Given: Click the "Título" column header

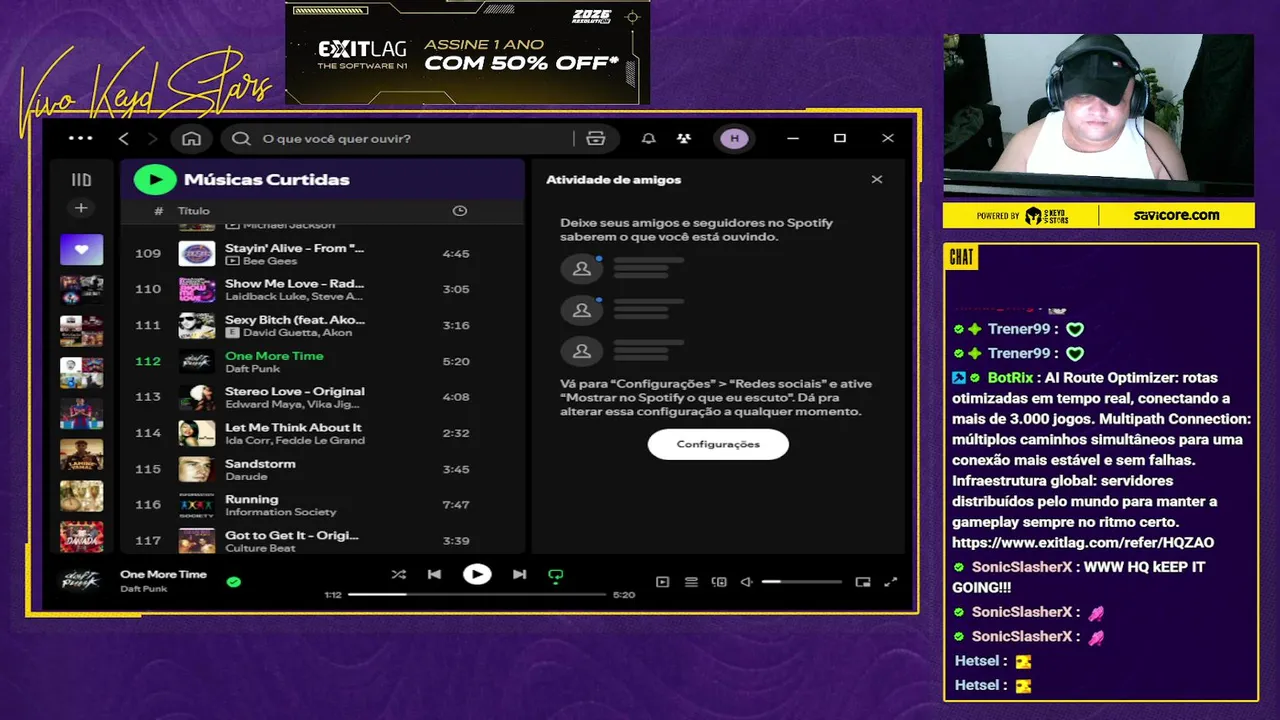Looking at the screenshot, I should coord(194,211).
